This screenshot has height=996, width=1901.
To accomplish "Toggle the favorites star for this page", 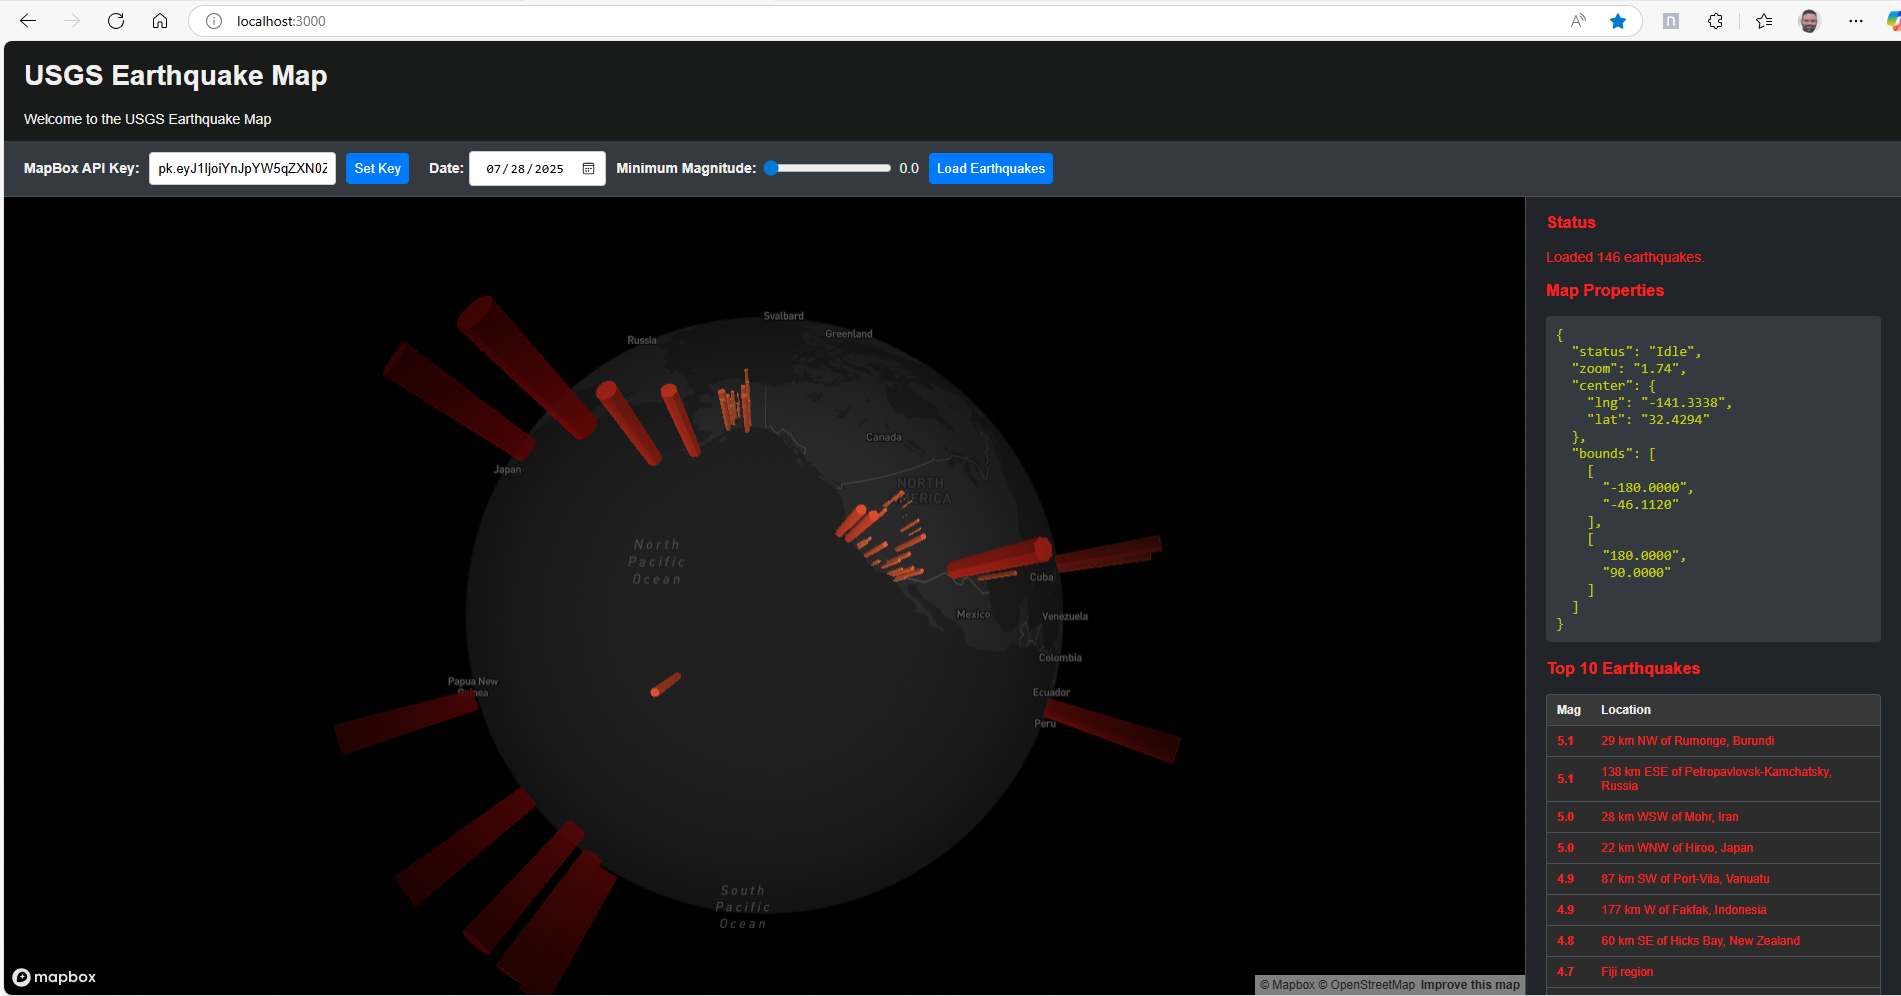I will click(x=1618, y=21).
